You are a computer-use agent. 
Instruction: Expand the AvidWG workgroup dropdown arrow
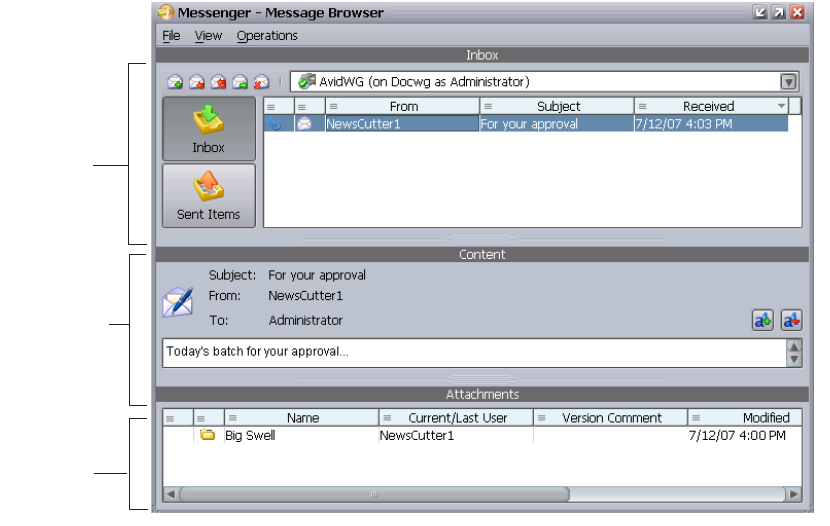coord(788,82)
